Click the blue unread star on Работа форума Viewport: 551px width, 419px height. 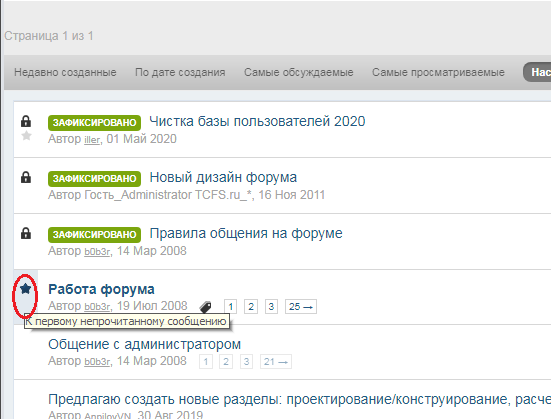click(x=25, y=289)
